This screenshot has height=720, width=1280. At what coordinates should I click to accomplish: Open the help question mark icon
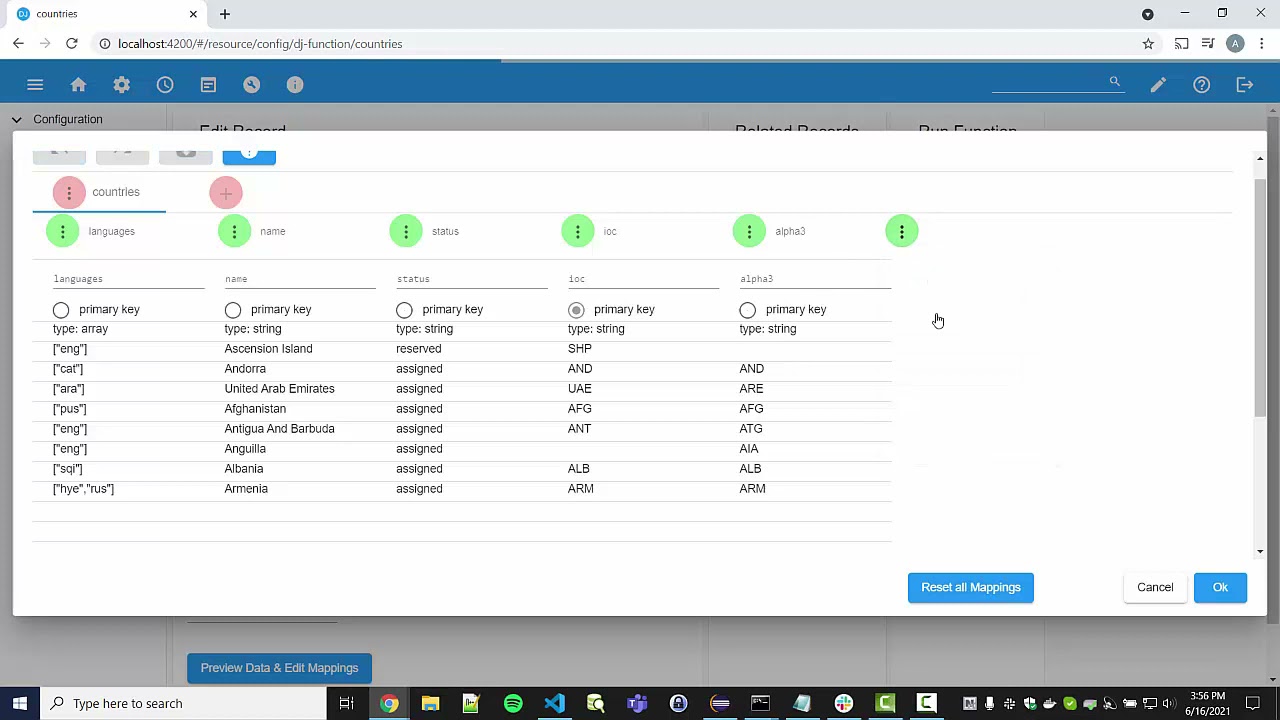[1201, 85]
